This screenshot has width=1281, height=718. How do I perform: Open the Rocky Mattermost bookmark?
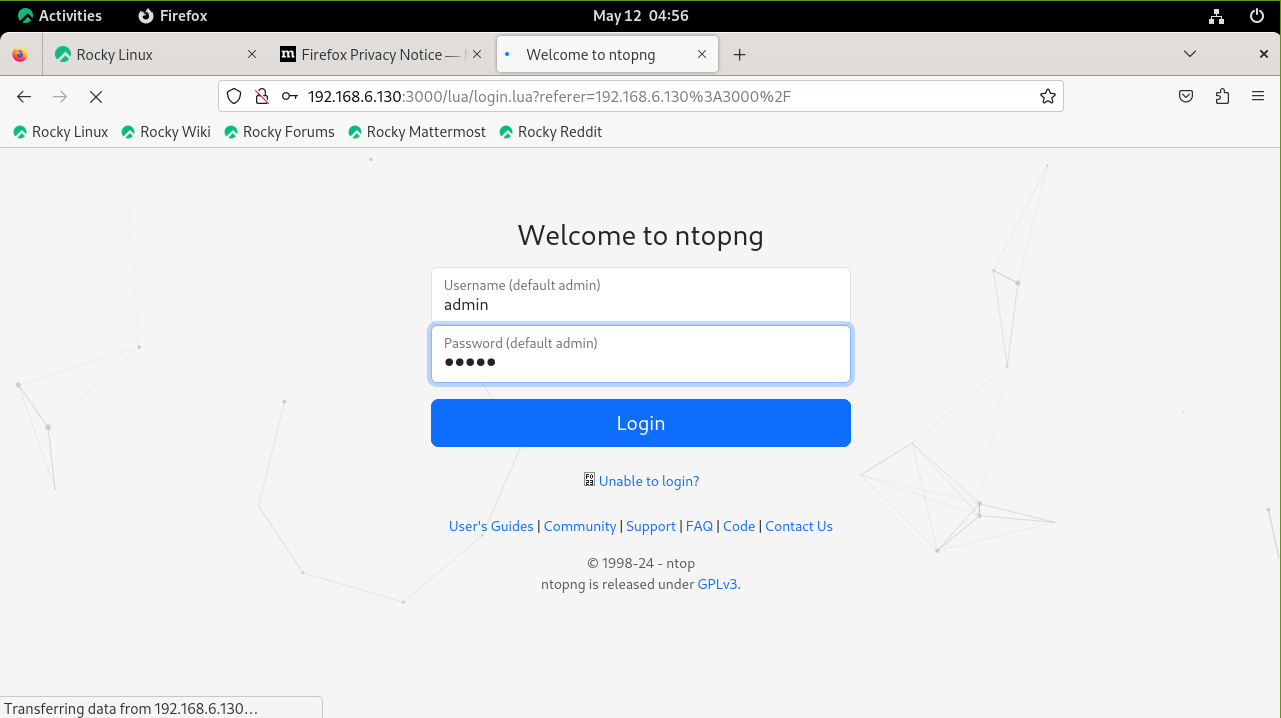(x=417, y=132)
